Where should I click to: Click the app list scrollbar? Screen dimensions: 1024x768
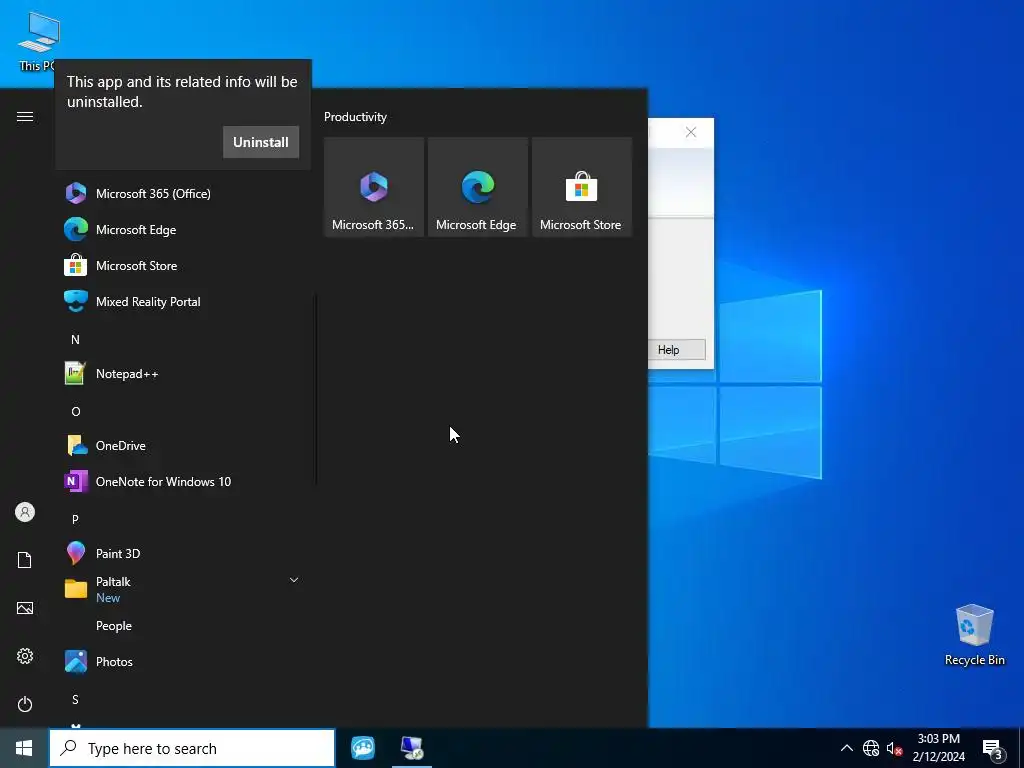pos(317,389)
